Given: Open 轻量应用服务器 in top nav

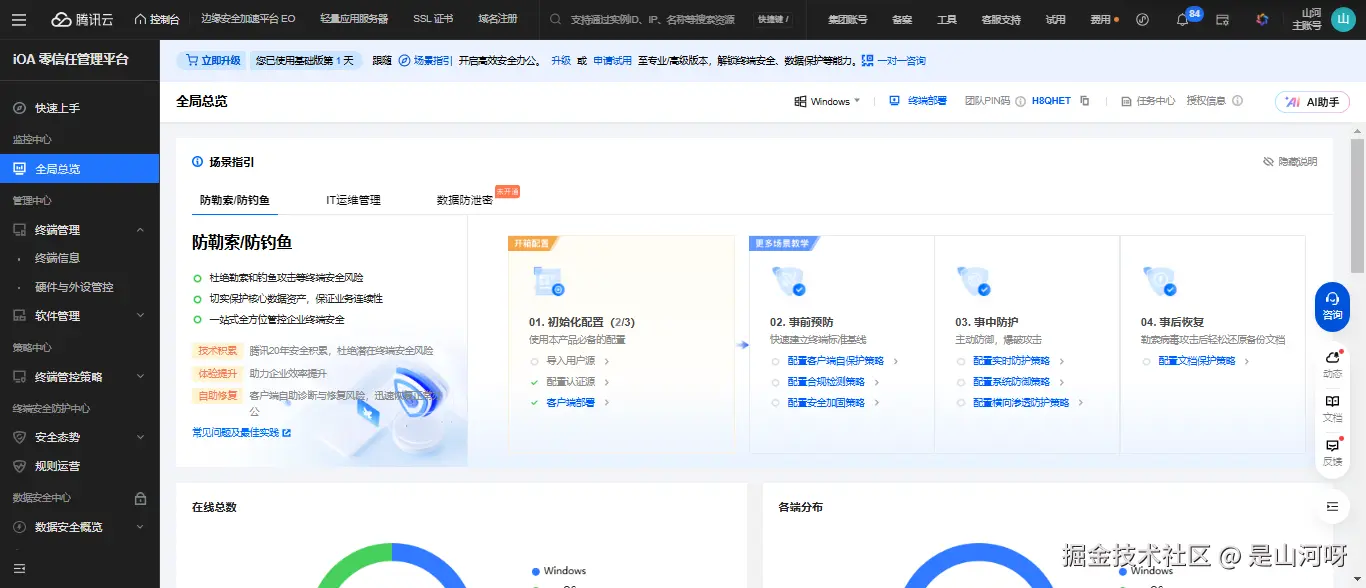Looking at the screenshot, I should [354, 19].
